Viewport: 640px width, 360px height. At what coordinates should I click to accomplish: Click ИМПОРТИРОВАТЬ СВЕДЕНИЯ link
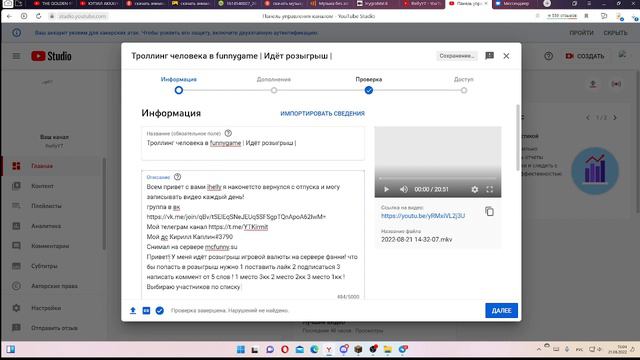pyautogui.click(x=322, y=113)
